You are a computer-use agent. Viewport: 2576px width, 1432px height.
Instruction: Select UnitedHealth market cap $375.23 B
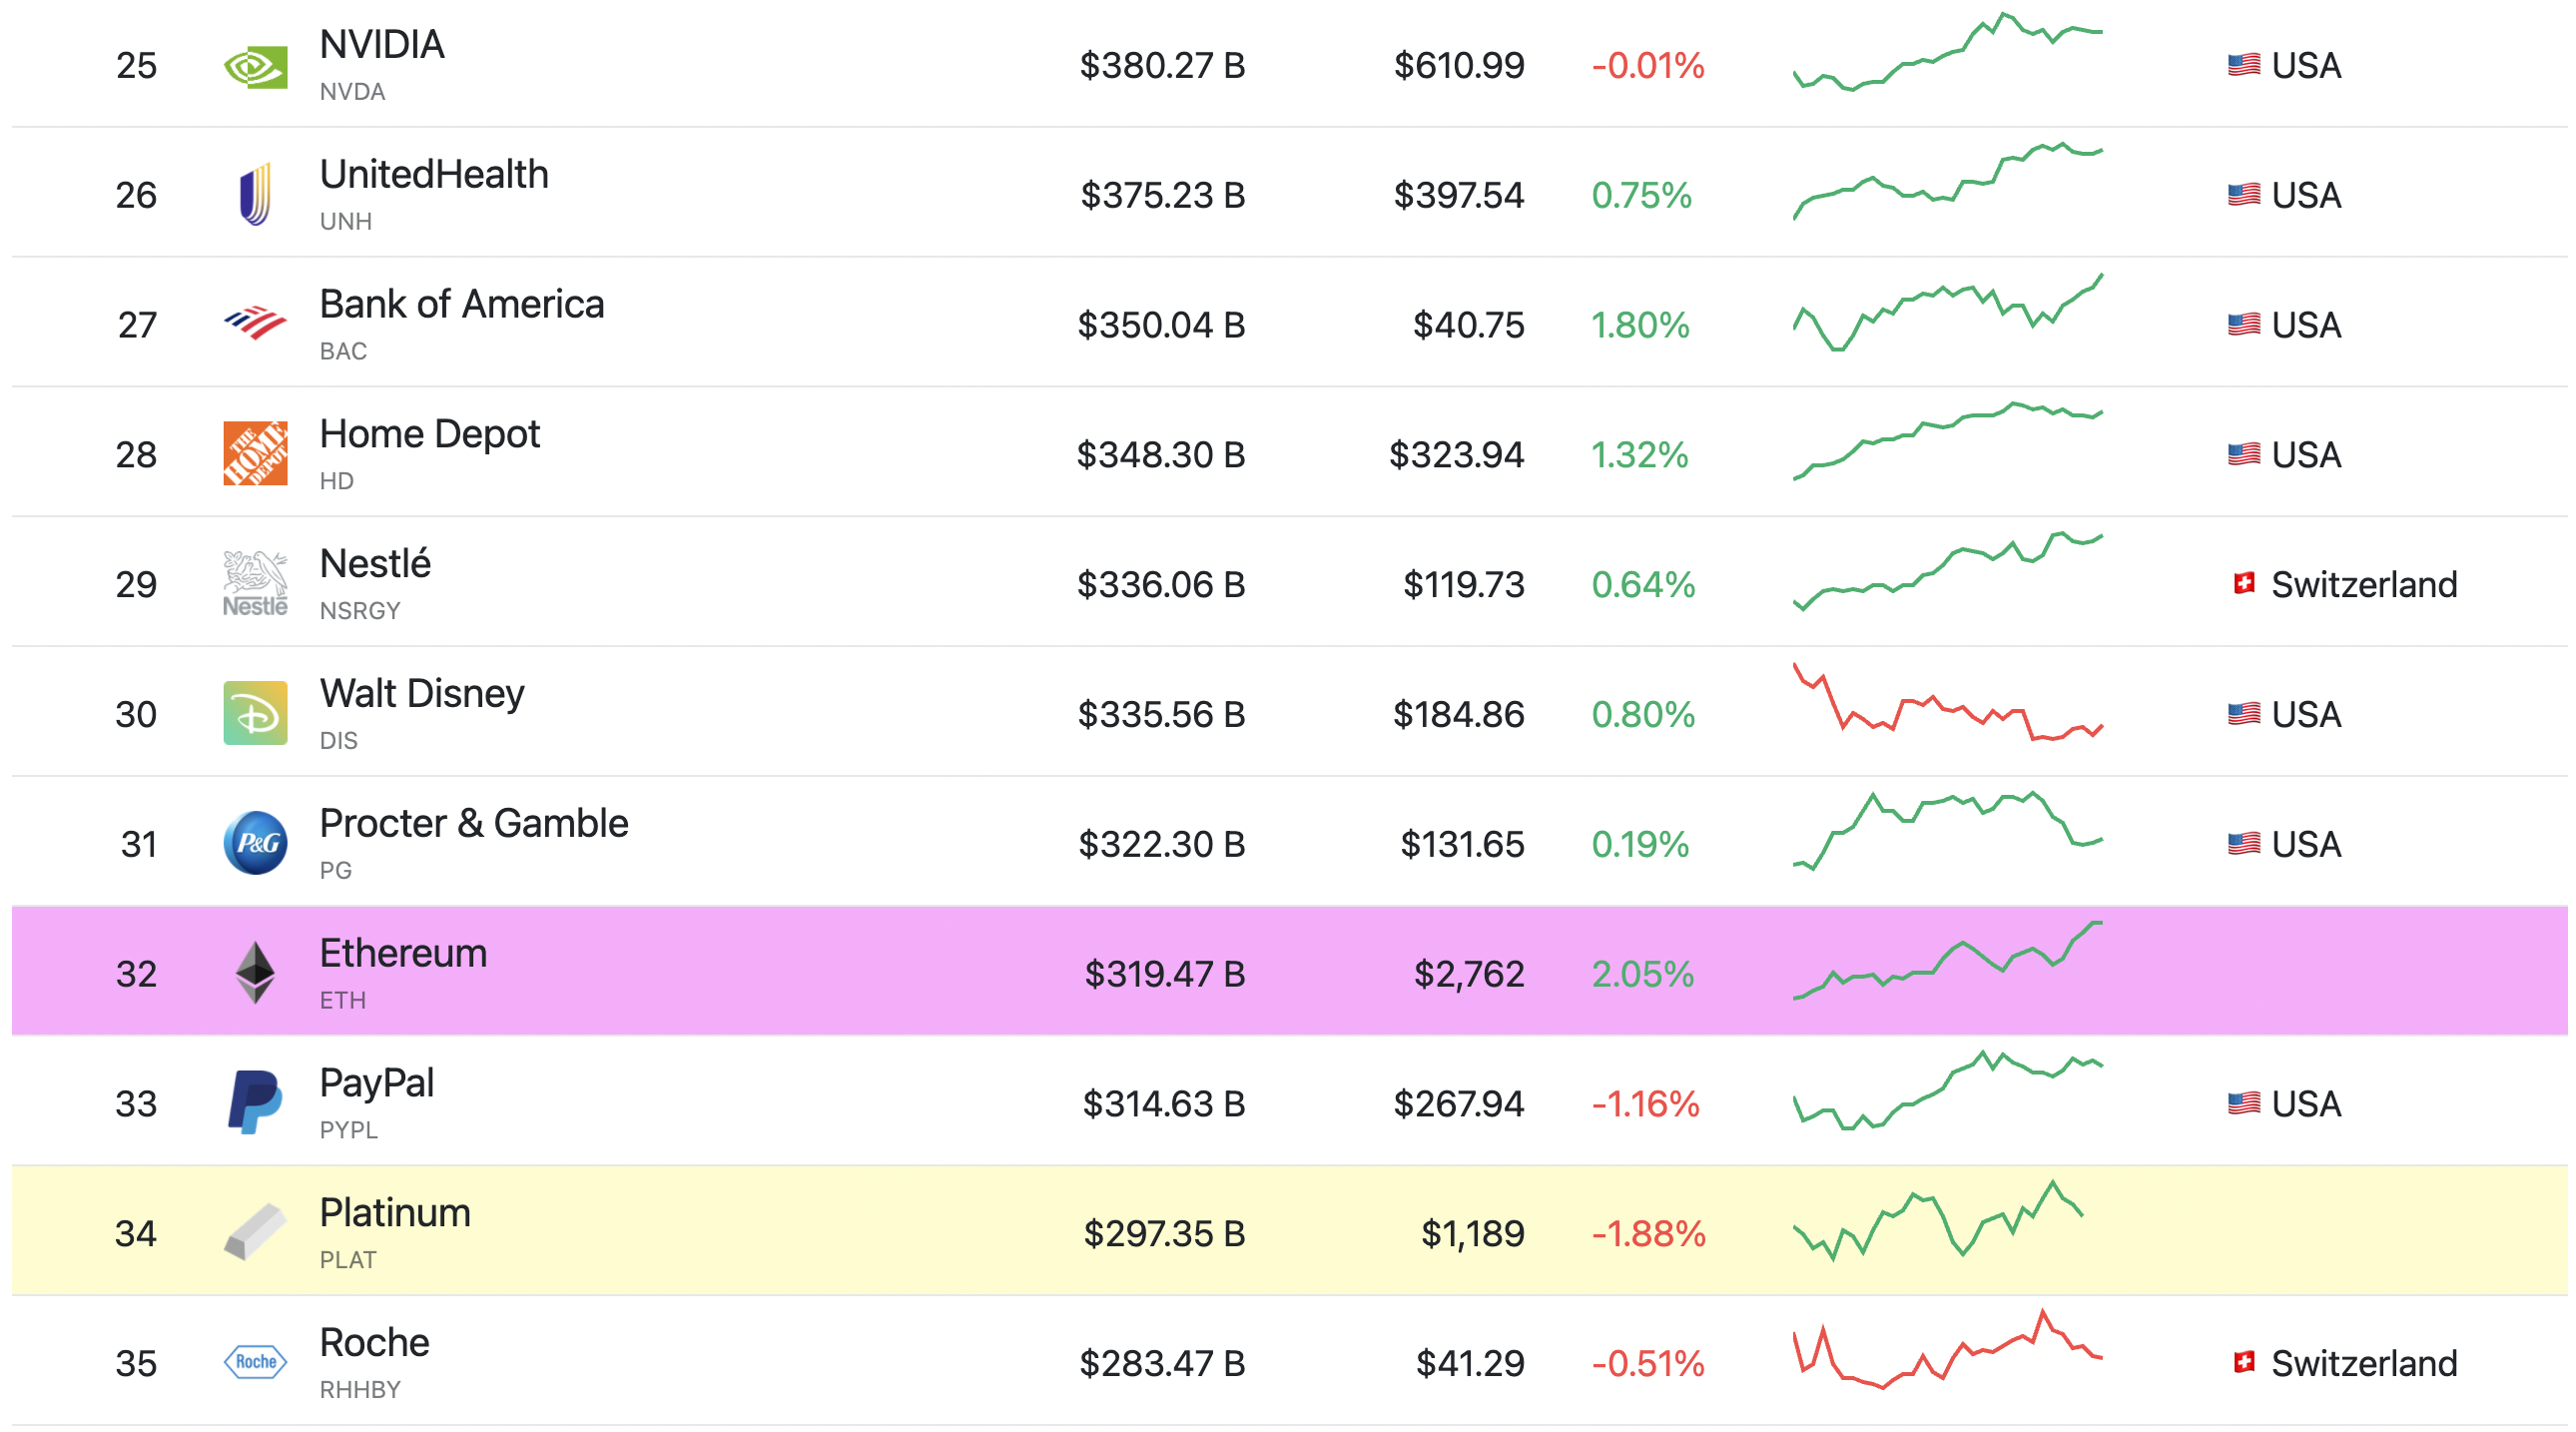tap(1162, 195)
